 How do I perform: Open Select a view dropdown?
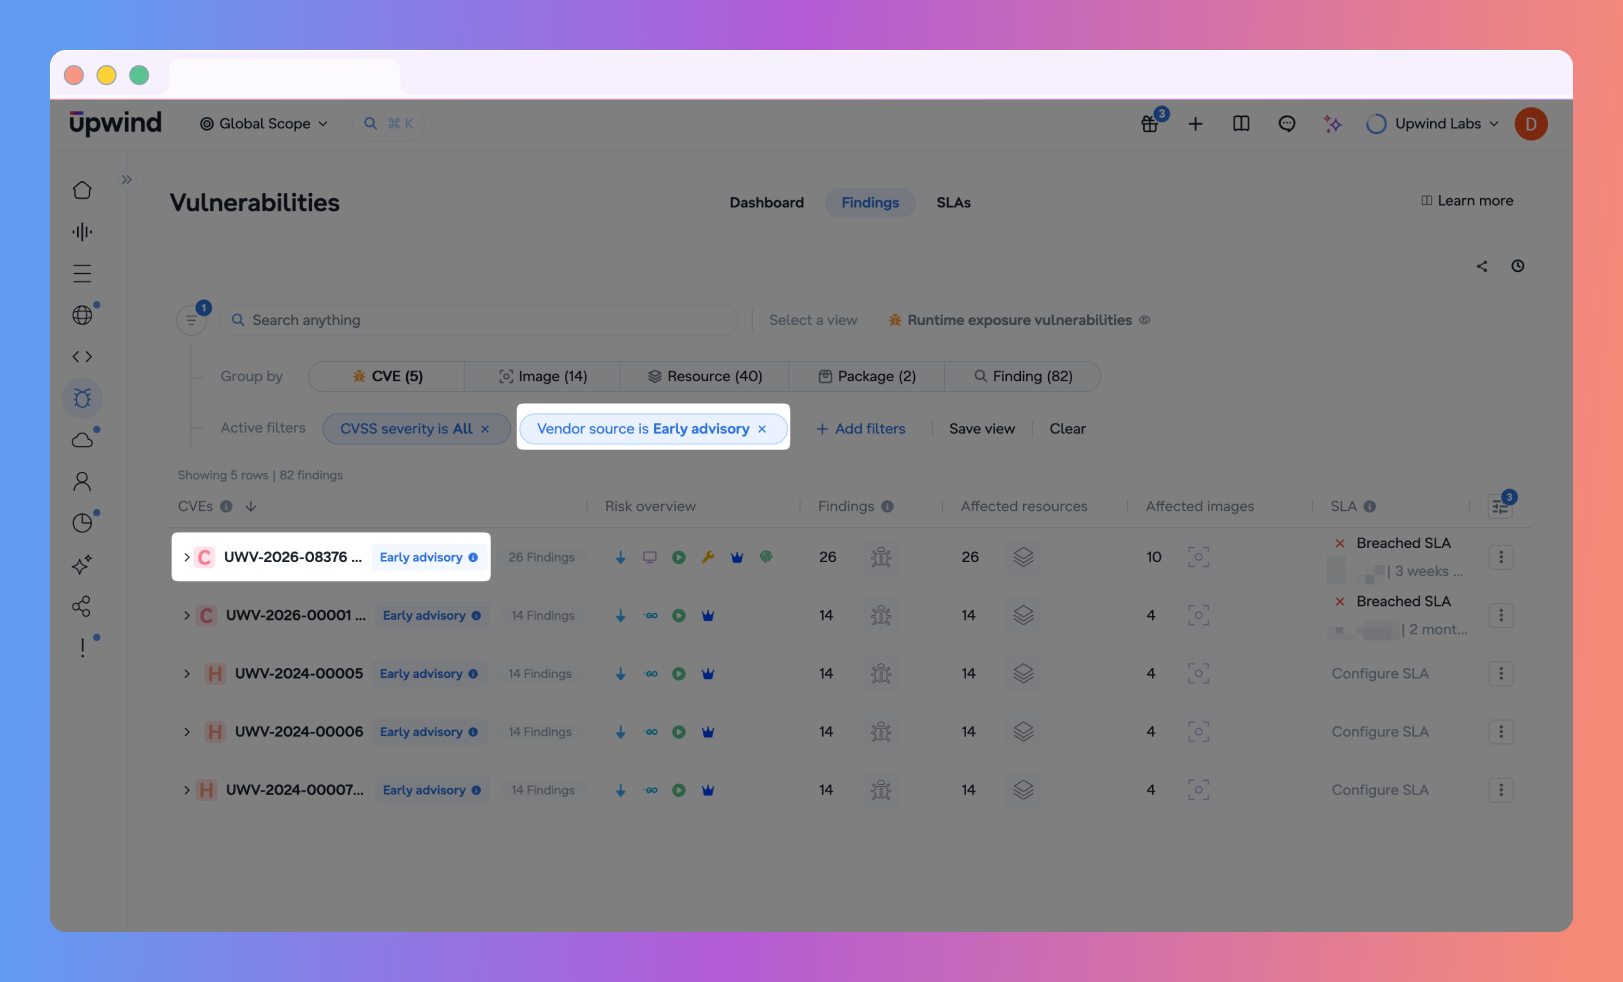813,320
